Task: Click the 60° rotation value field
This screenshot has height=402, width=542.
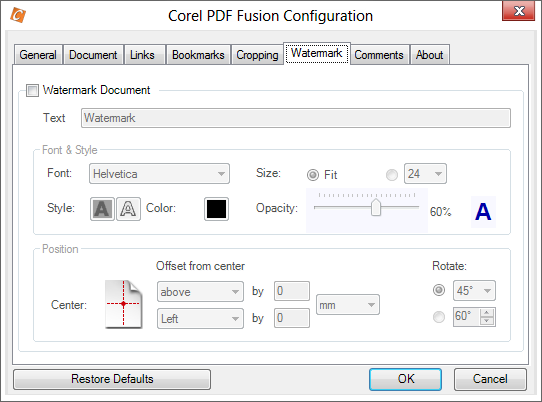Action: pos(467,317)
